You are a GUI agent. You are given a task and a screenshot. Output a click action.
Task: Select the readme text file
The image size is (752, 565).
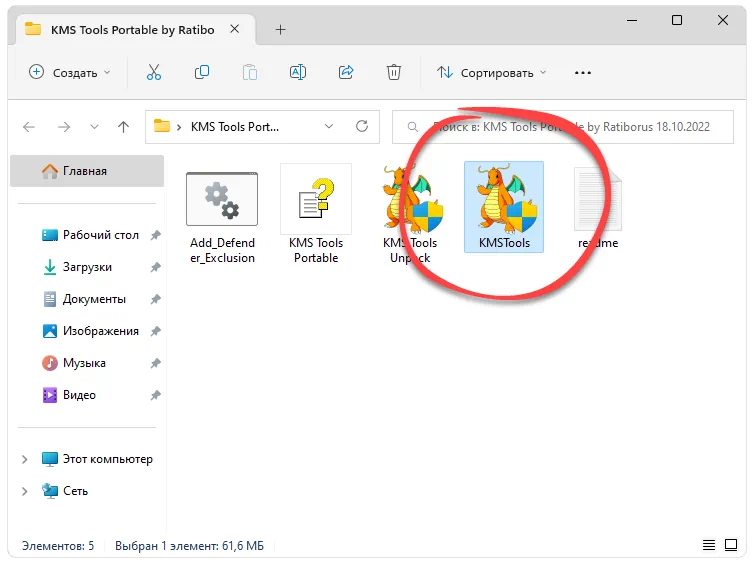click(x=598, y=208)
